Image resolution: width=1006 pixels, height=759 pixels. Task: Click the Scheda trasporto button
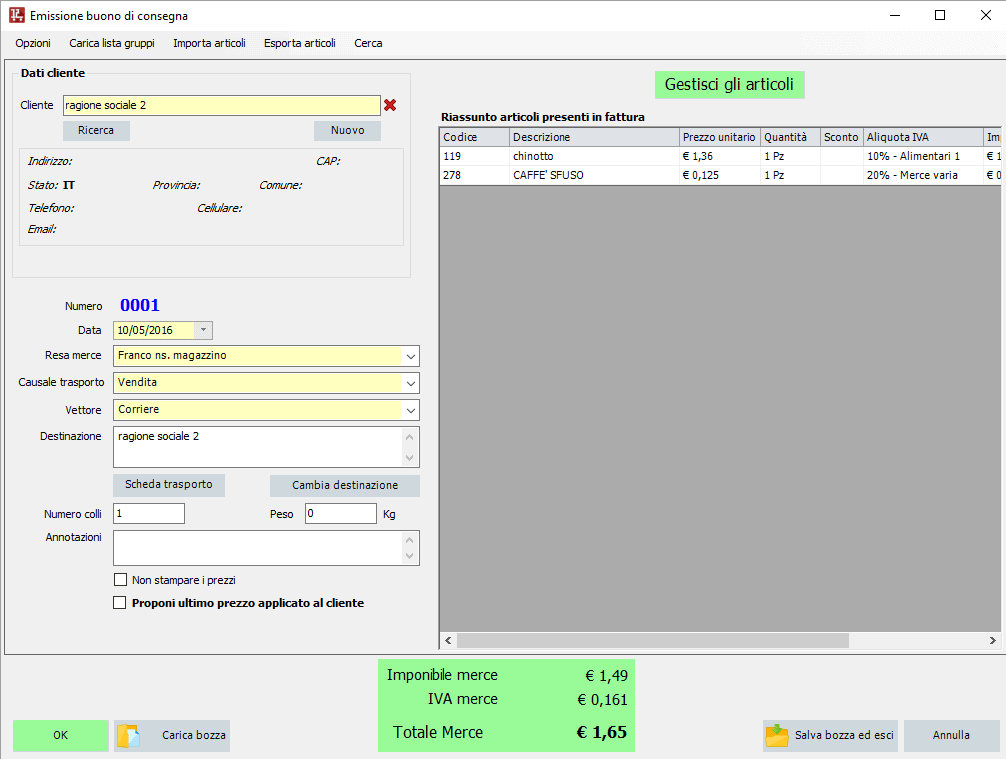click(168, 485)
